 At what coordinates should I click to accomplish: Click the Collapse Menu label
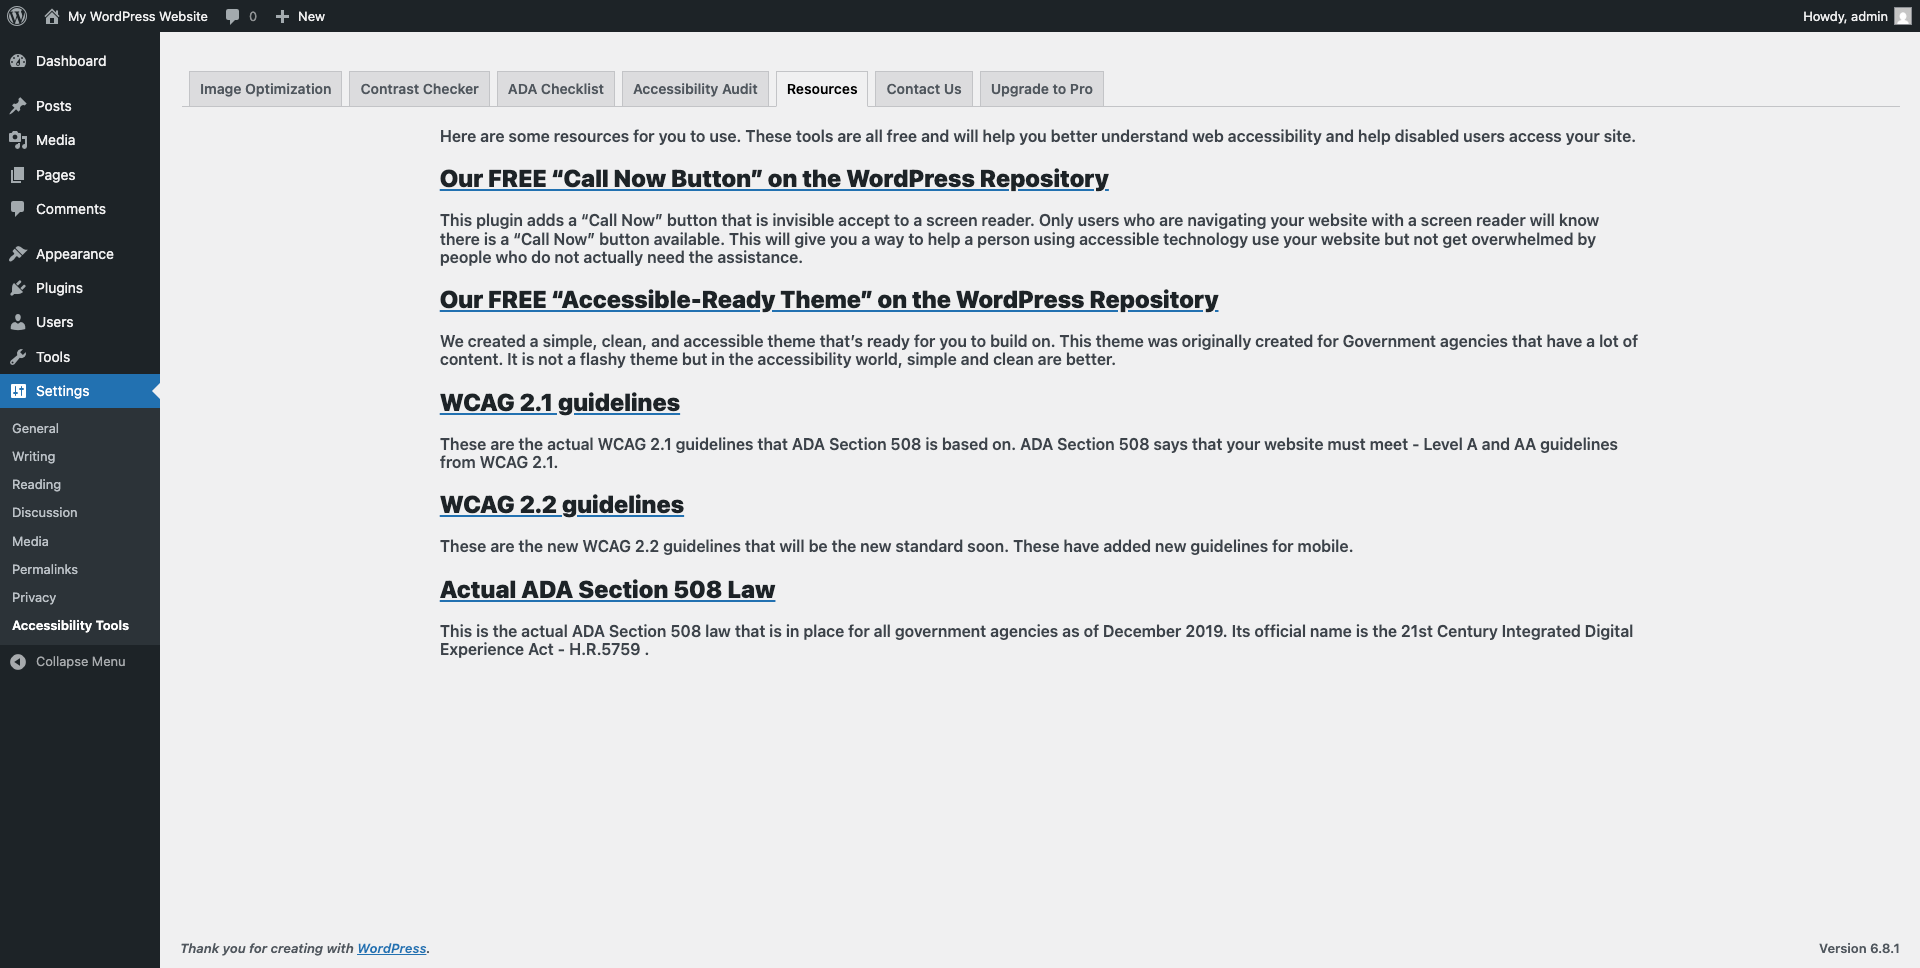point(81,662)
